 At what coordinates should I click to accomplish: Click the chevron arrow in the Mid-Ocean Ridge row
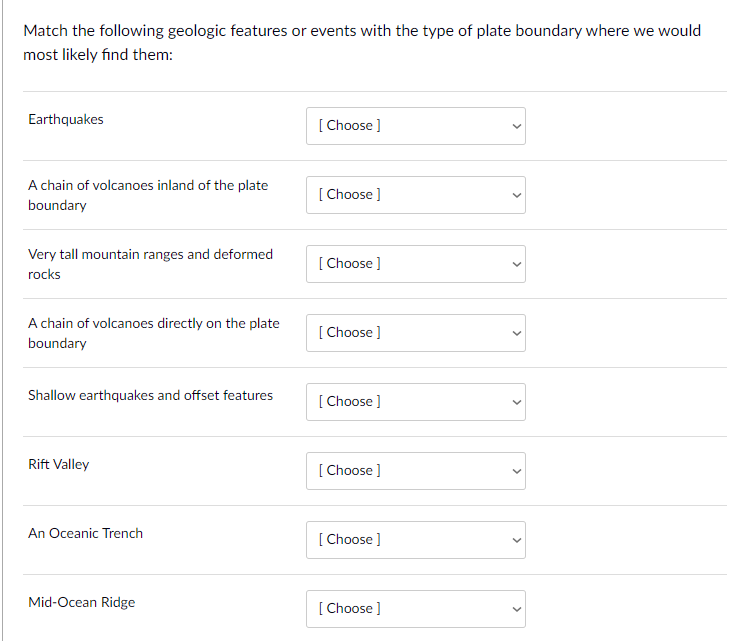(x=516, y=609)
